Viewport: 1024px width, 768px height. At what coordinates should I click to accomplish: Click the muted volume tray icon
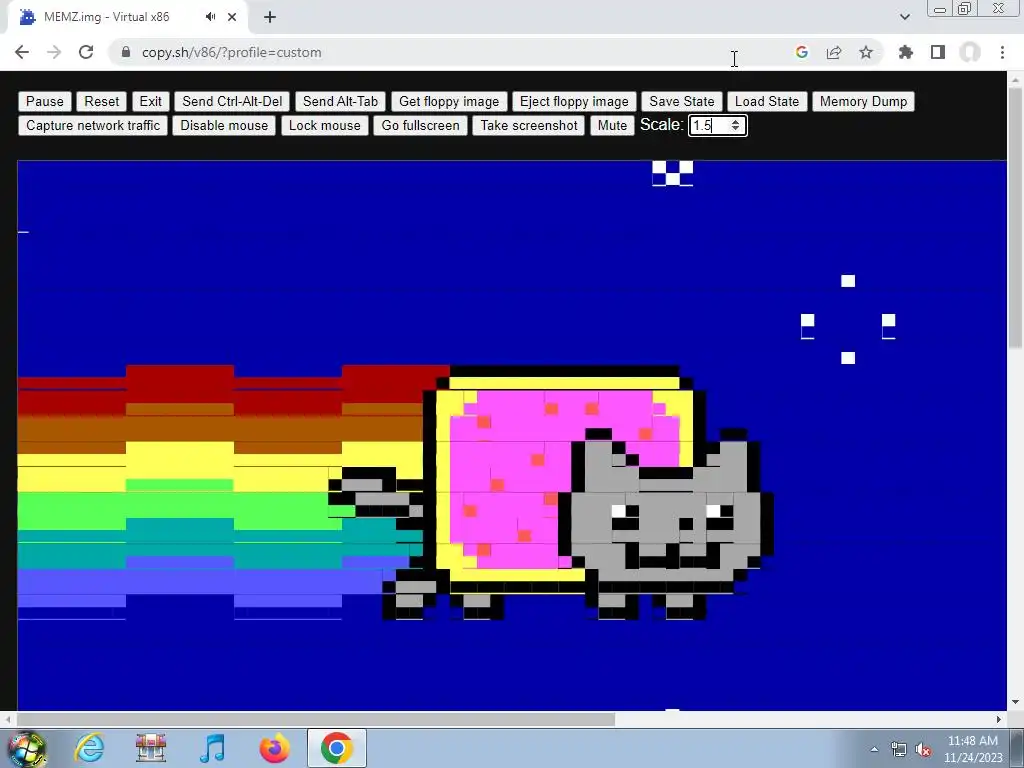[x=923, y=749]
